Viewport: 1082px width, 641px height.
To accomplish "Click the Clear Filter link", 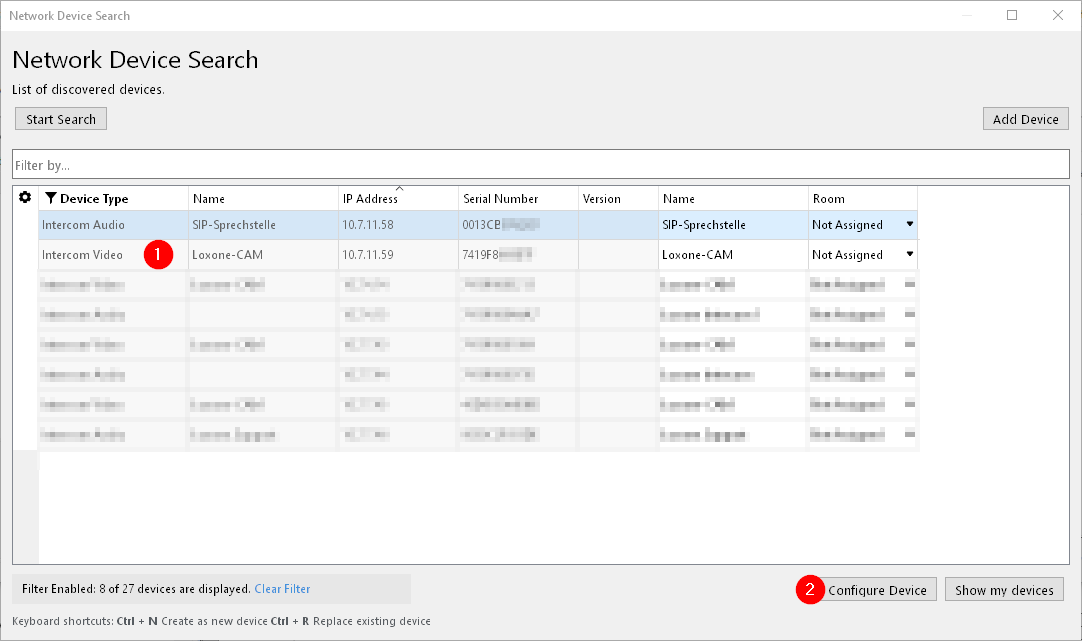I will point(282,589).
